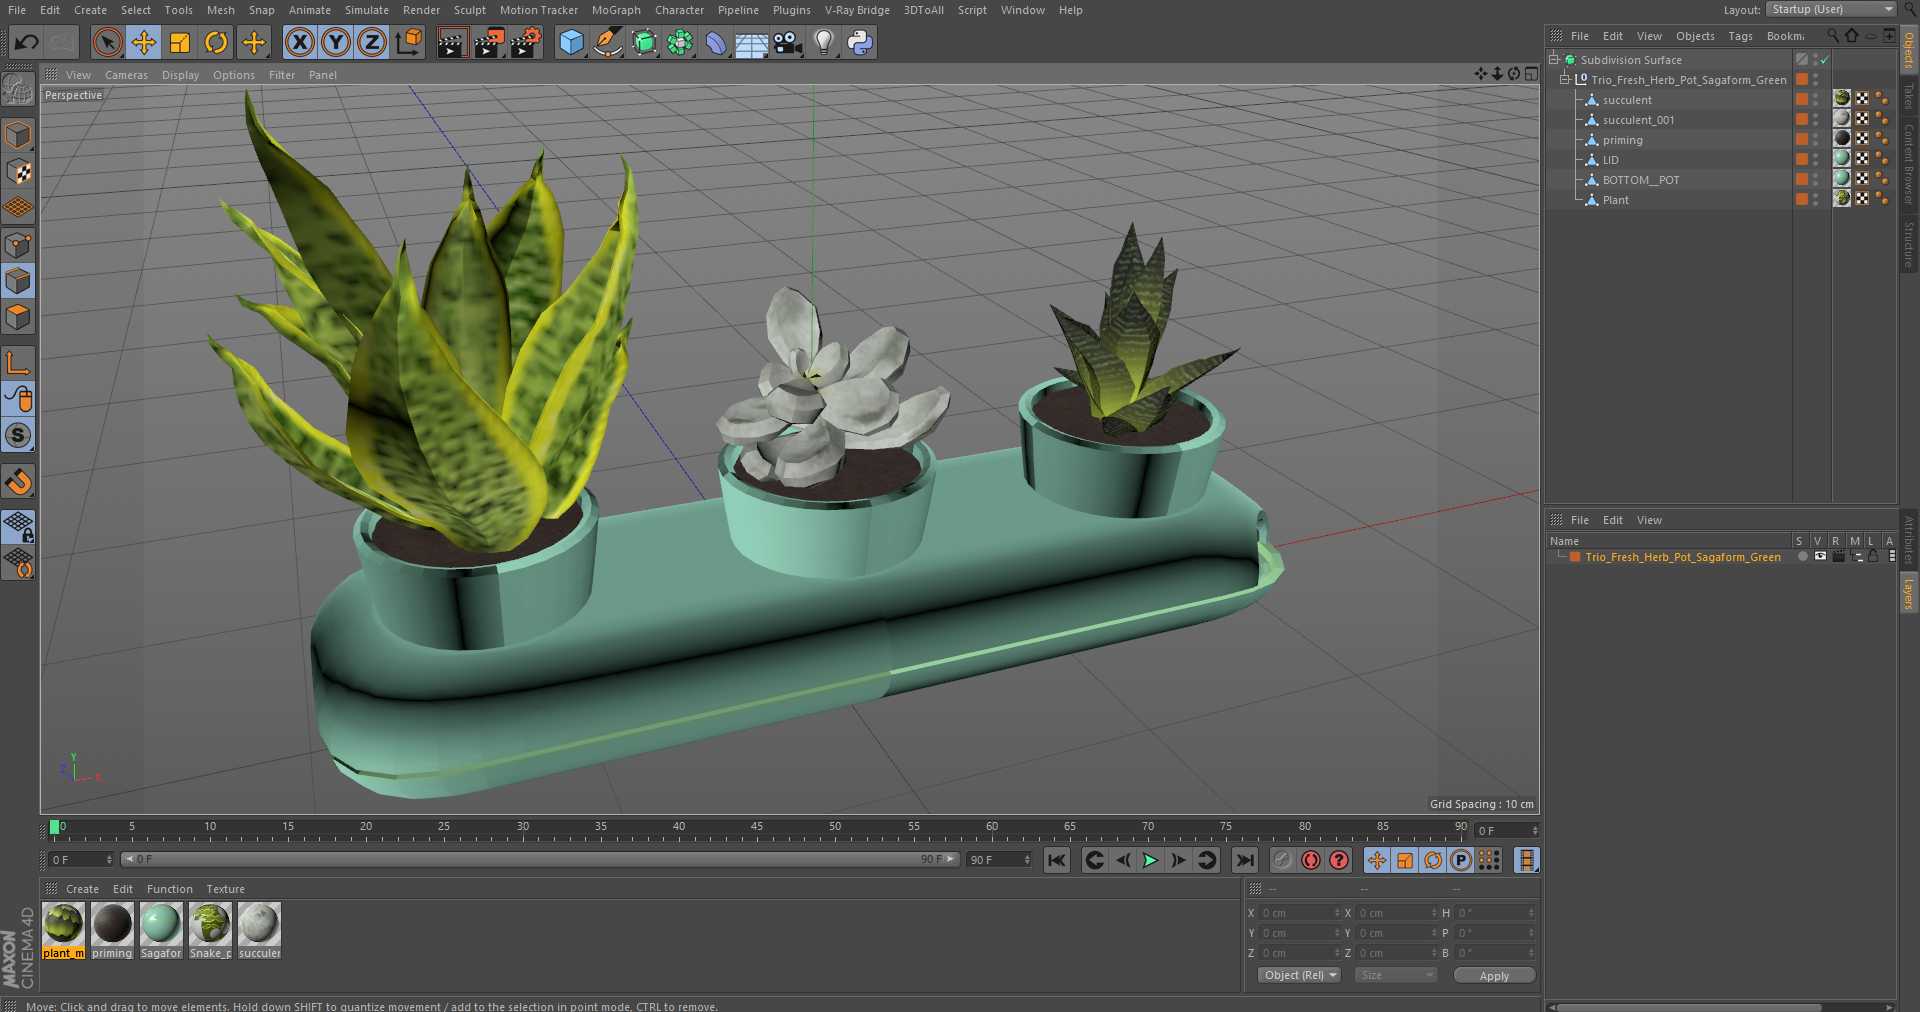Enable Points mode in left toolbar
The width and height of the screenshot is (1920, 1012).
click(18, 245)
